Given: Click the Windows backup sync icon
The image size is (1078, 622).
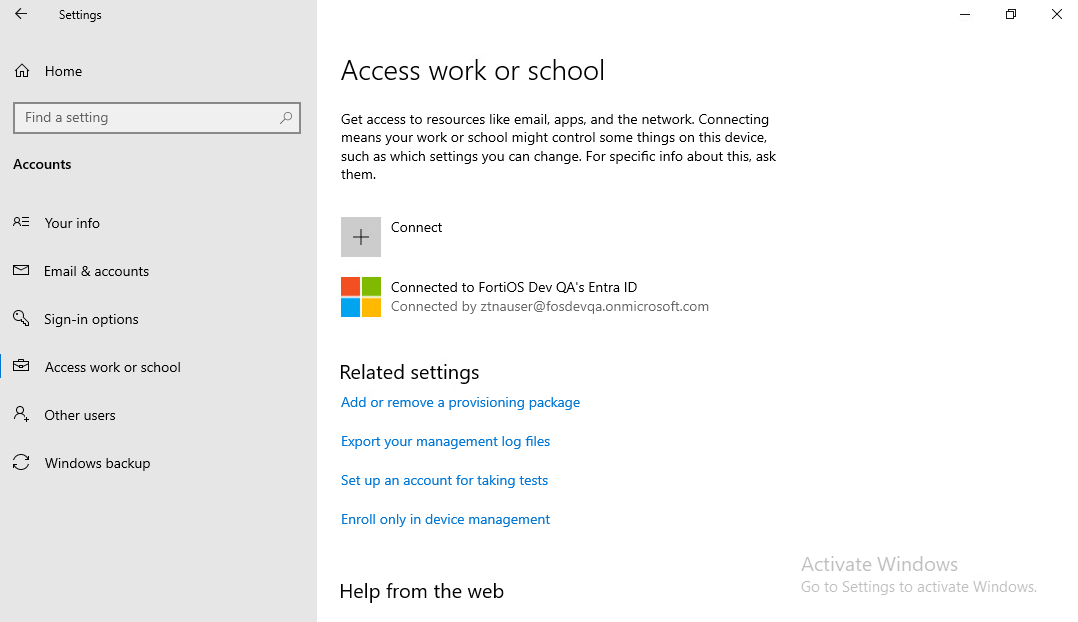Looking at the screenshot, I should [21, 463].
